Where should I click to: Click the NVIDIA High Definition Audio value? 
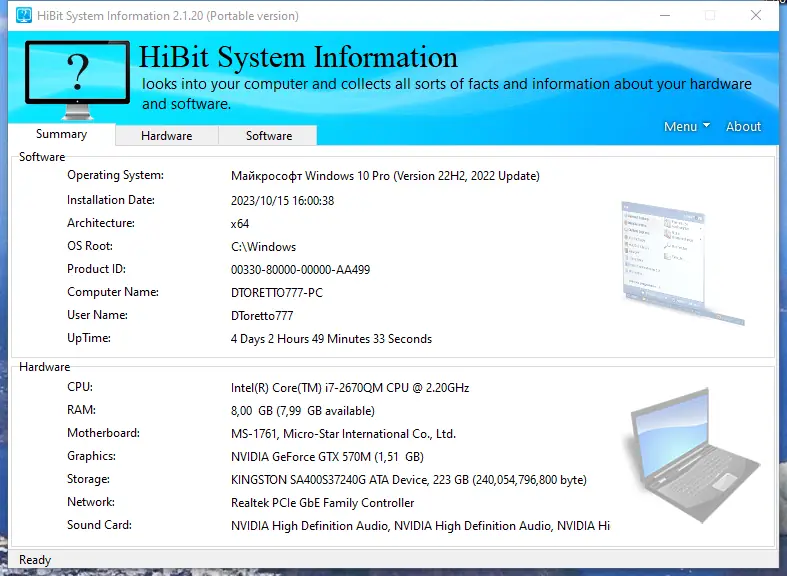point(420,526)
